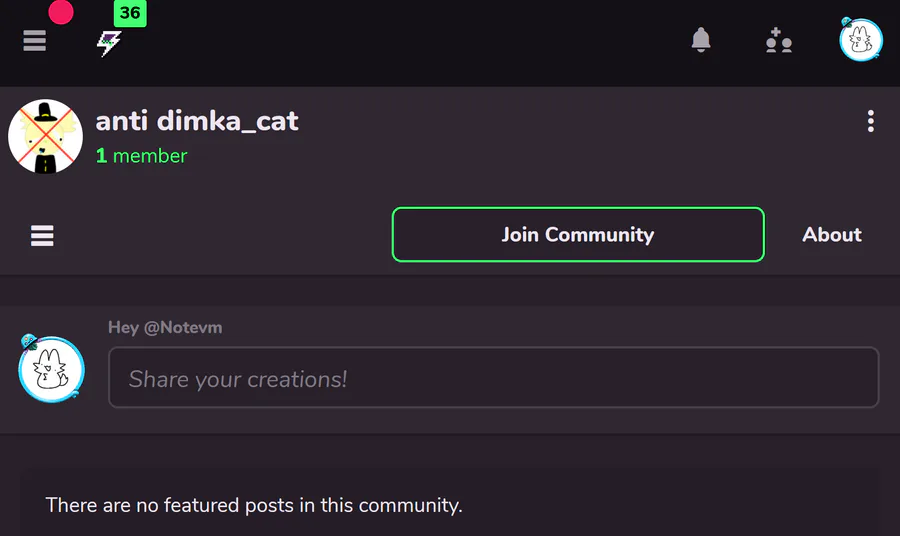The height and width of the screenshot is (536, 900).
Task: Open the profile avatar in top bar
Action: (x=860, y=40)
